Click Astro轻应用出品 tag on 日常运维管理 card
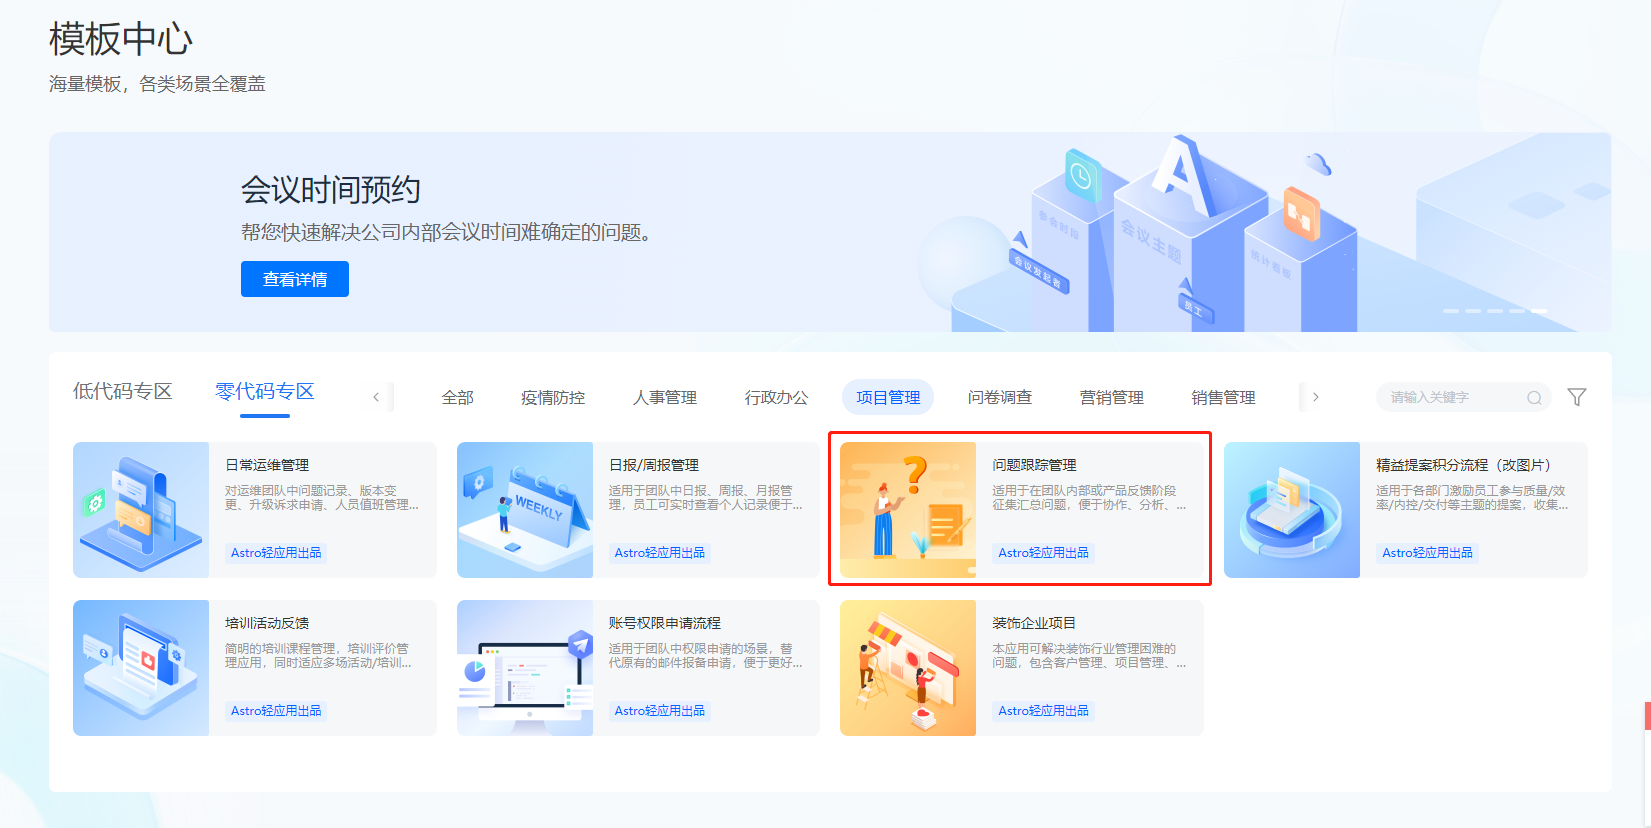 click(276, 553)
